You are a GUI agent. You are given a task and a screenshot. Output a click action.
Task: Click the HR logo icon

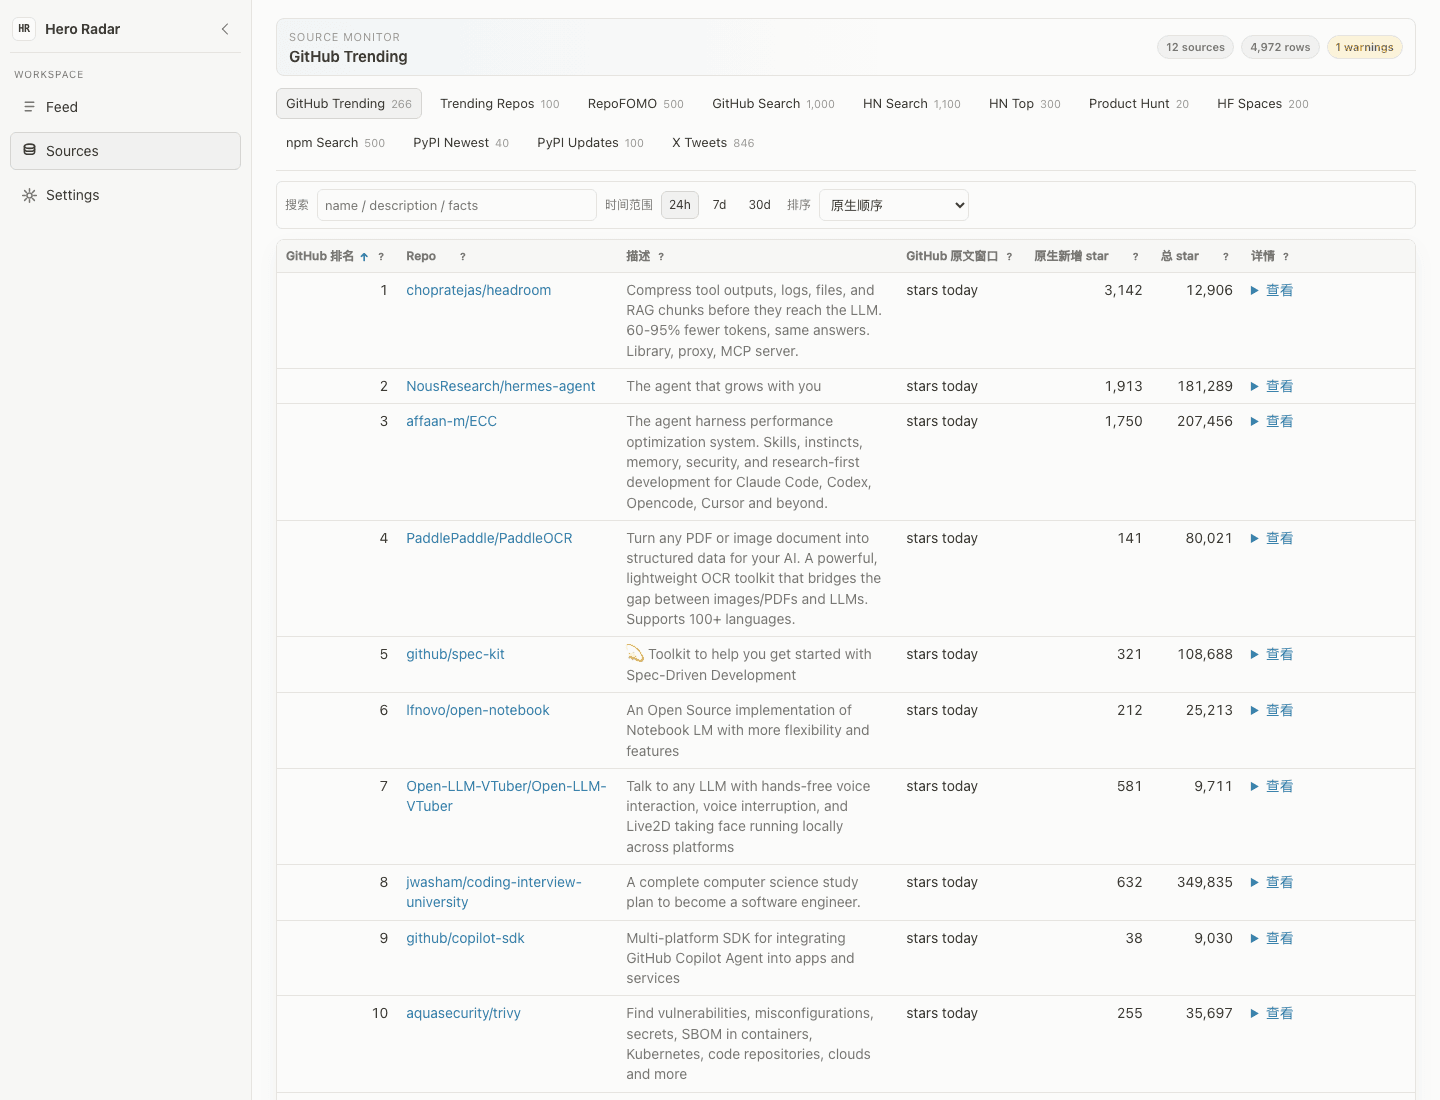[24, 29]
